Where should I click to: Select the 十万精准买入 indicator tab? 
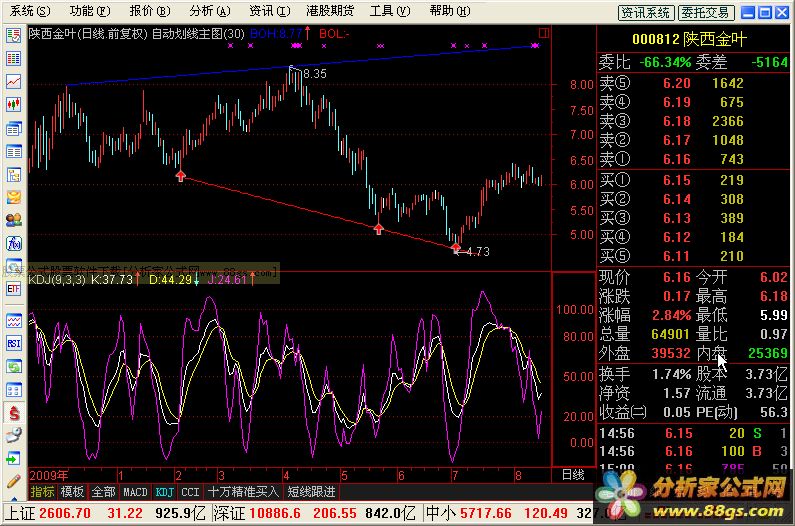(x=243, y=492)
